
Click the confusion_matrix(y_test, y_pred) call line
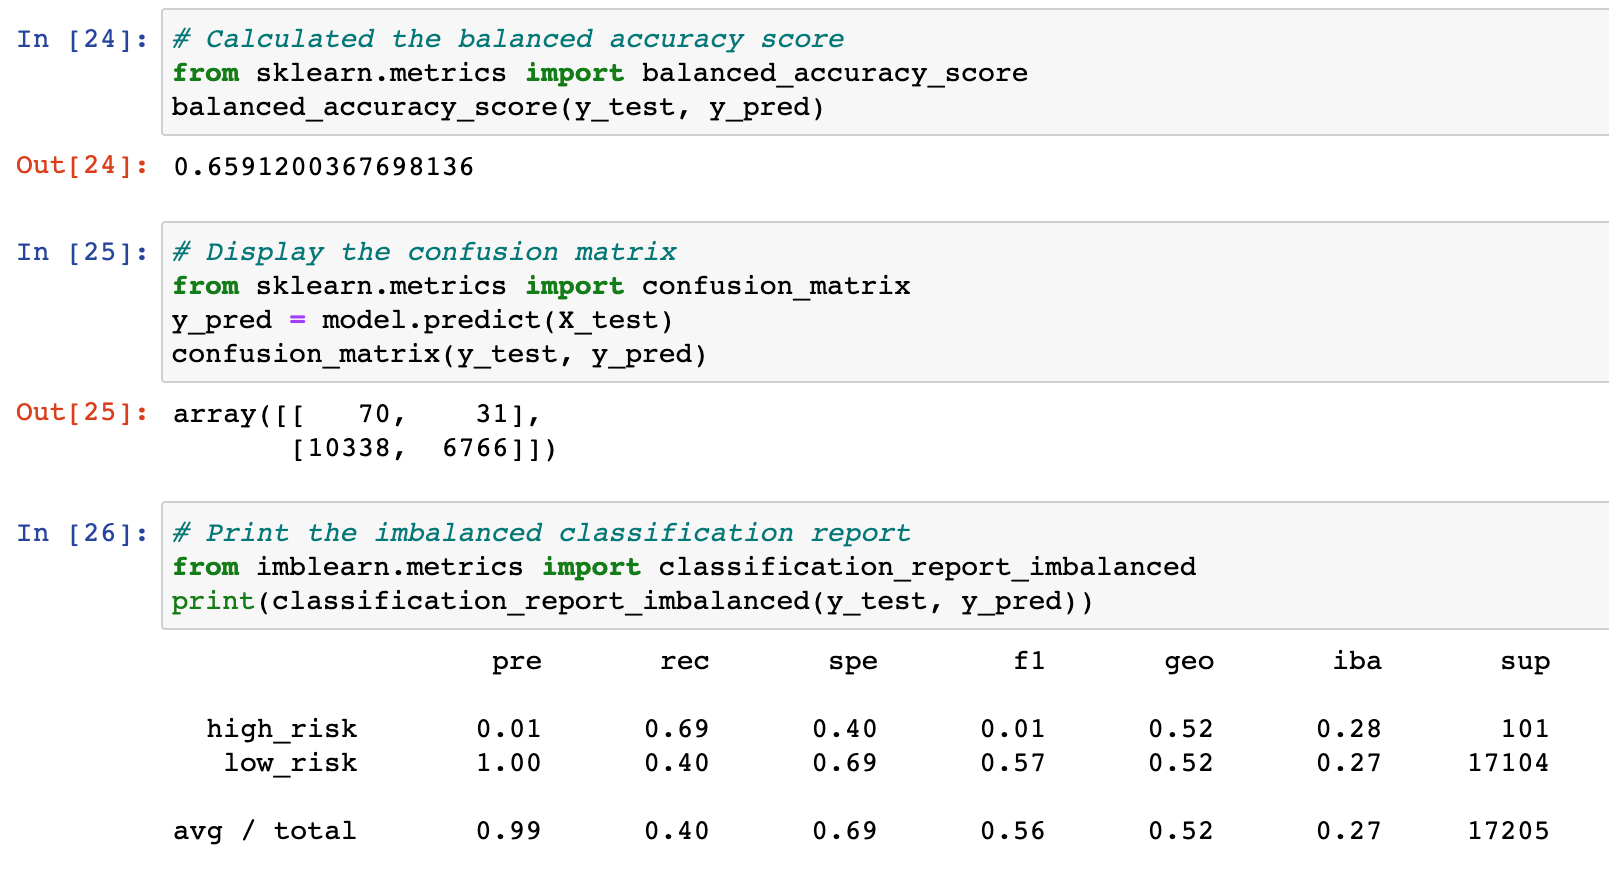[439, 354]
